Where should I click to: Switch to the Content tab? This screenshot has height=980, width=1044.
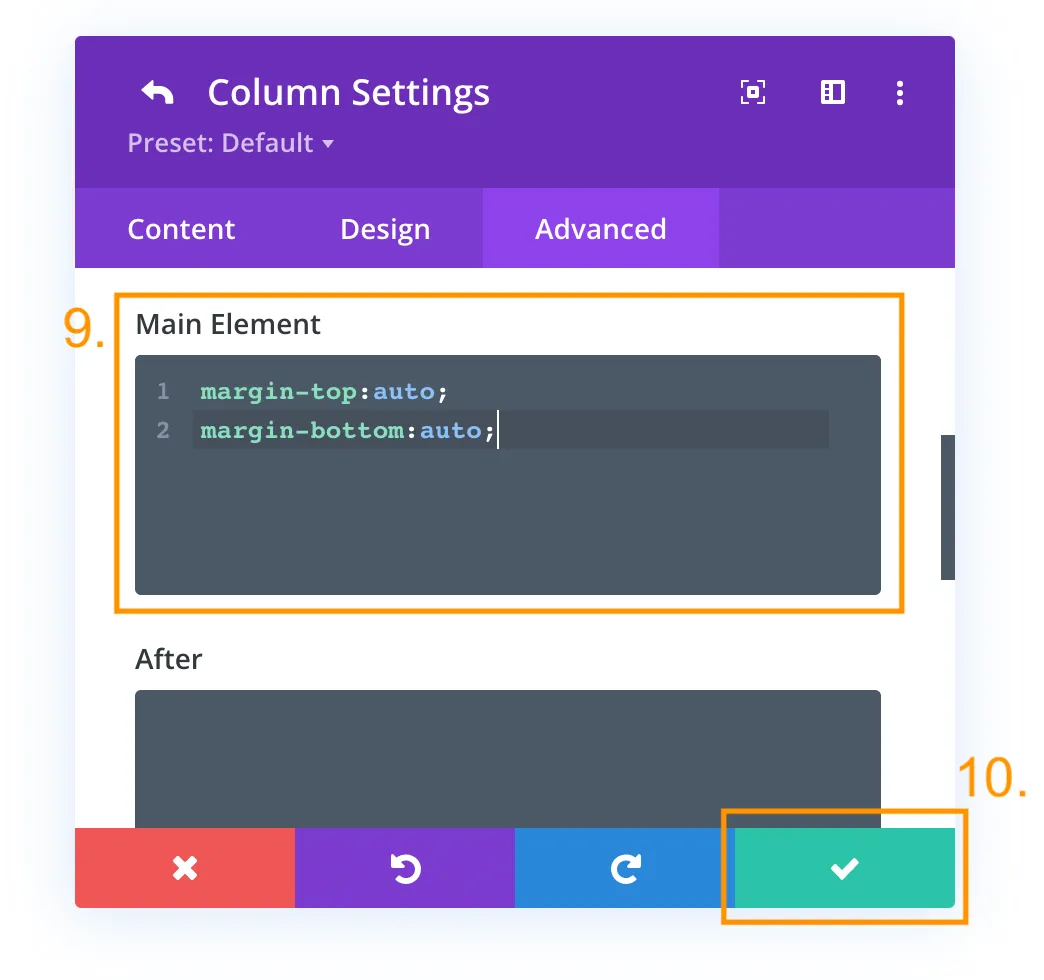[x=181, y=228]
